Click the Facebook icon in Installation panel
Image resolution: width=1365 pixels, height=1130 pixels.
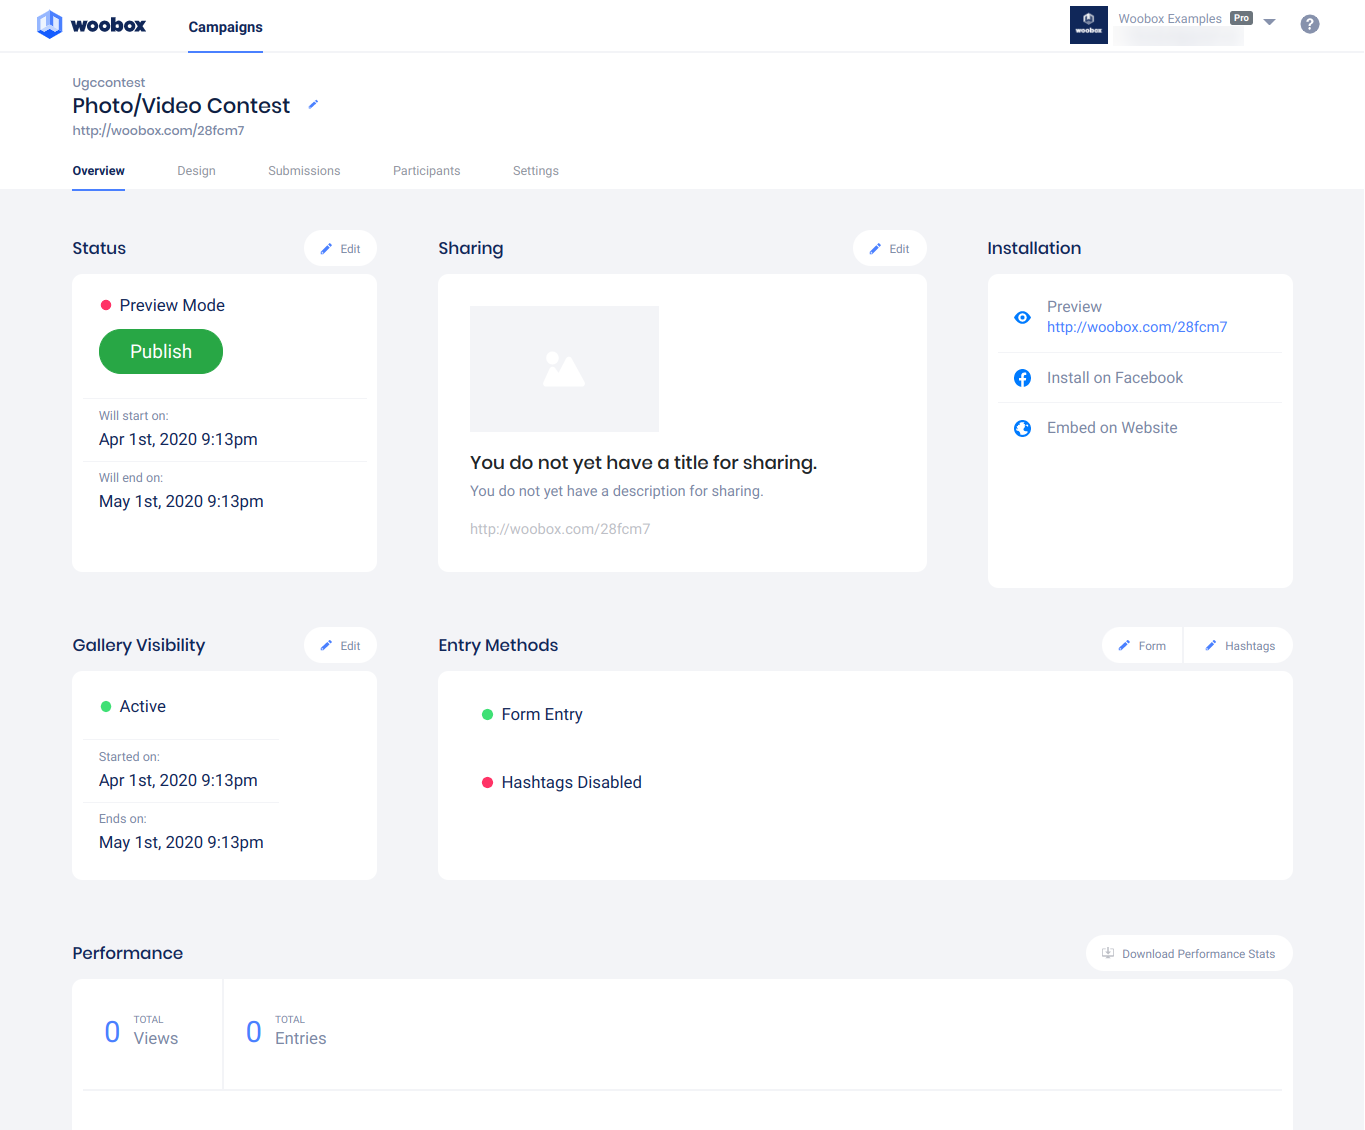pyautogui.click(x=1022, y=378)
